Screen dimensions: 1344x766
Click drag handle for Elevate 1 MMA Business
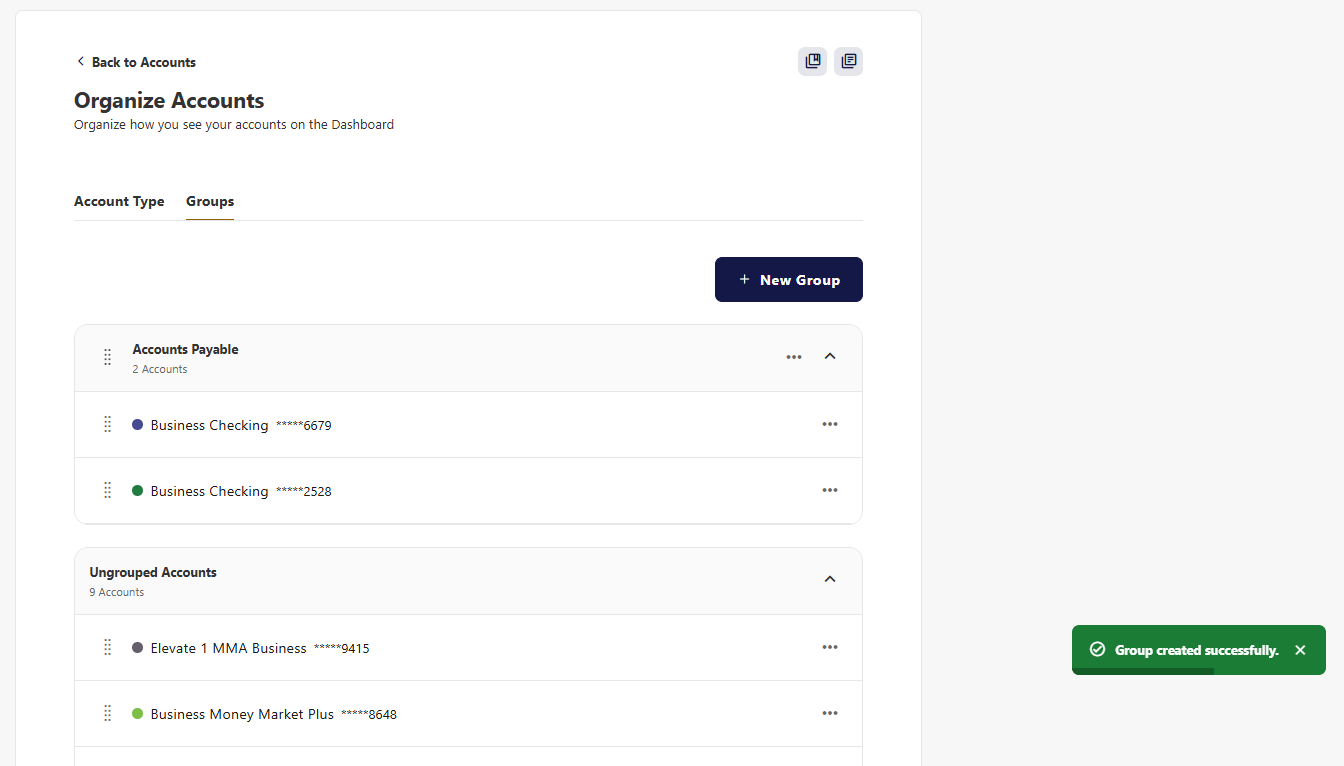pos(107,647)
